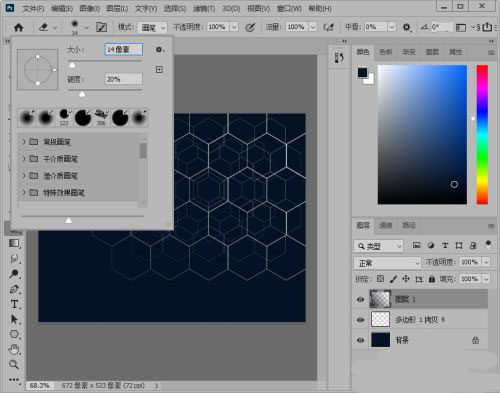
Task: Open the 滤镜(T) menu
Action: click(204, 8)
